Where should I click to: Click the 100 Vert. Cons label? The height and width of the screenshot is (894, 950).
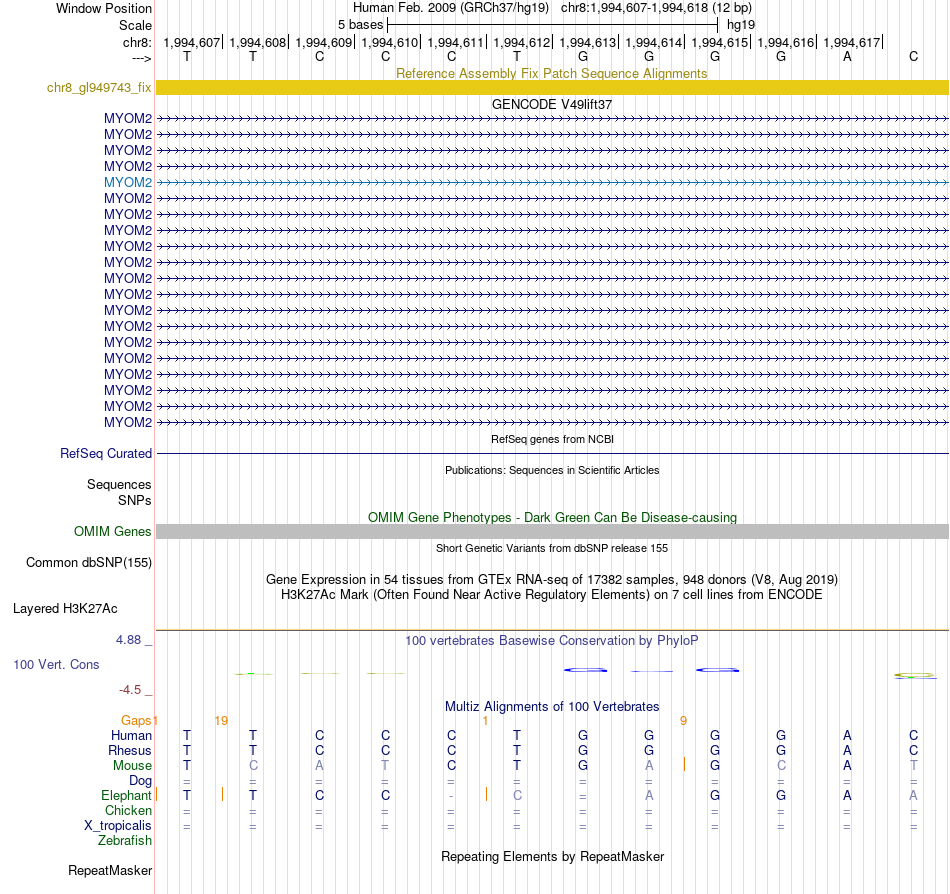pos(56,664)
